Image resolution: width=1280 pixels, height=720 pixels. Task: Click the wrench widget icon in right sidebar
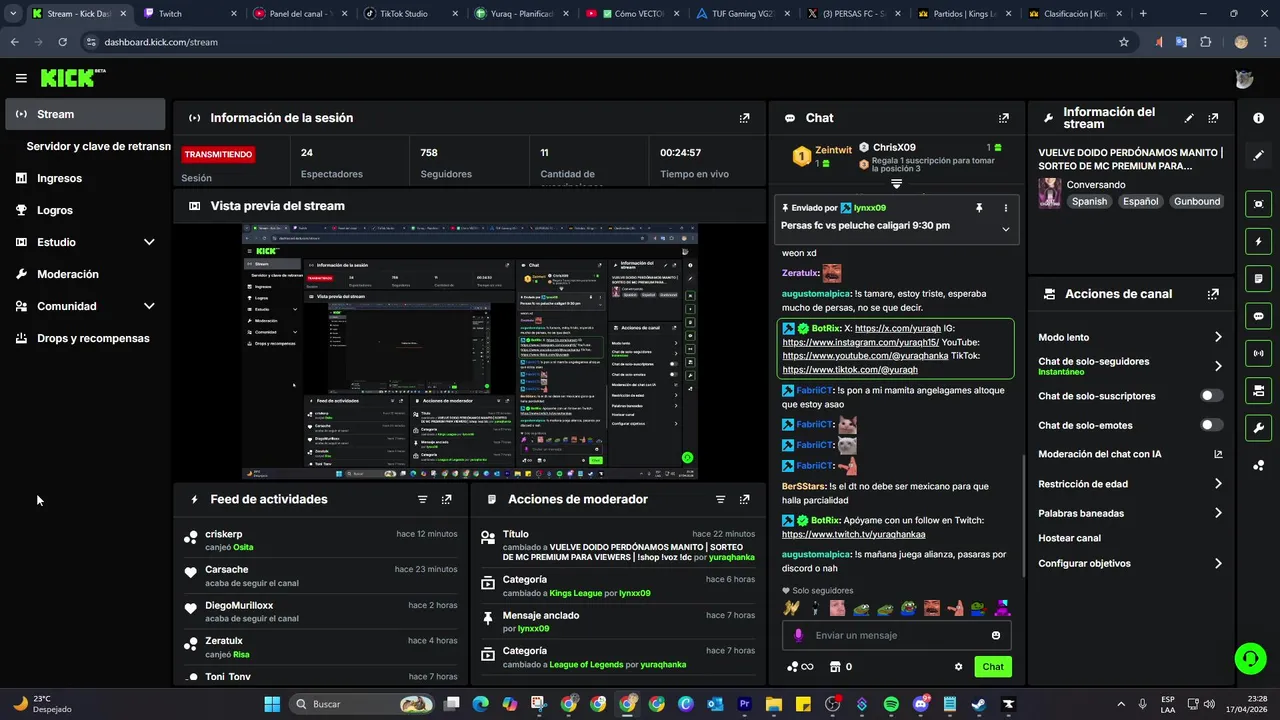(1258, 428)
